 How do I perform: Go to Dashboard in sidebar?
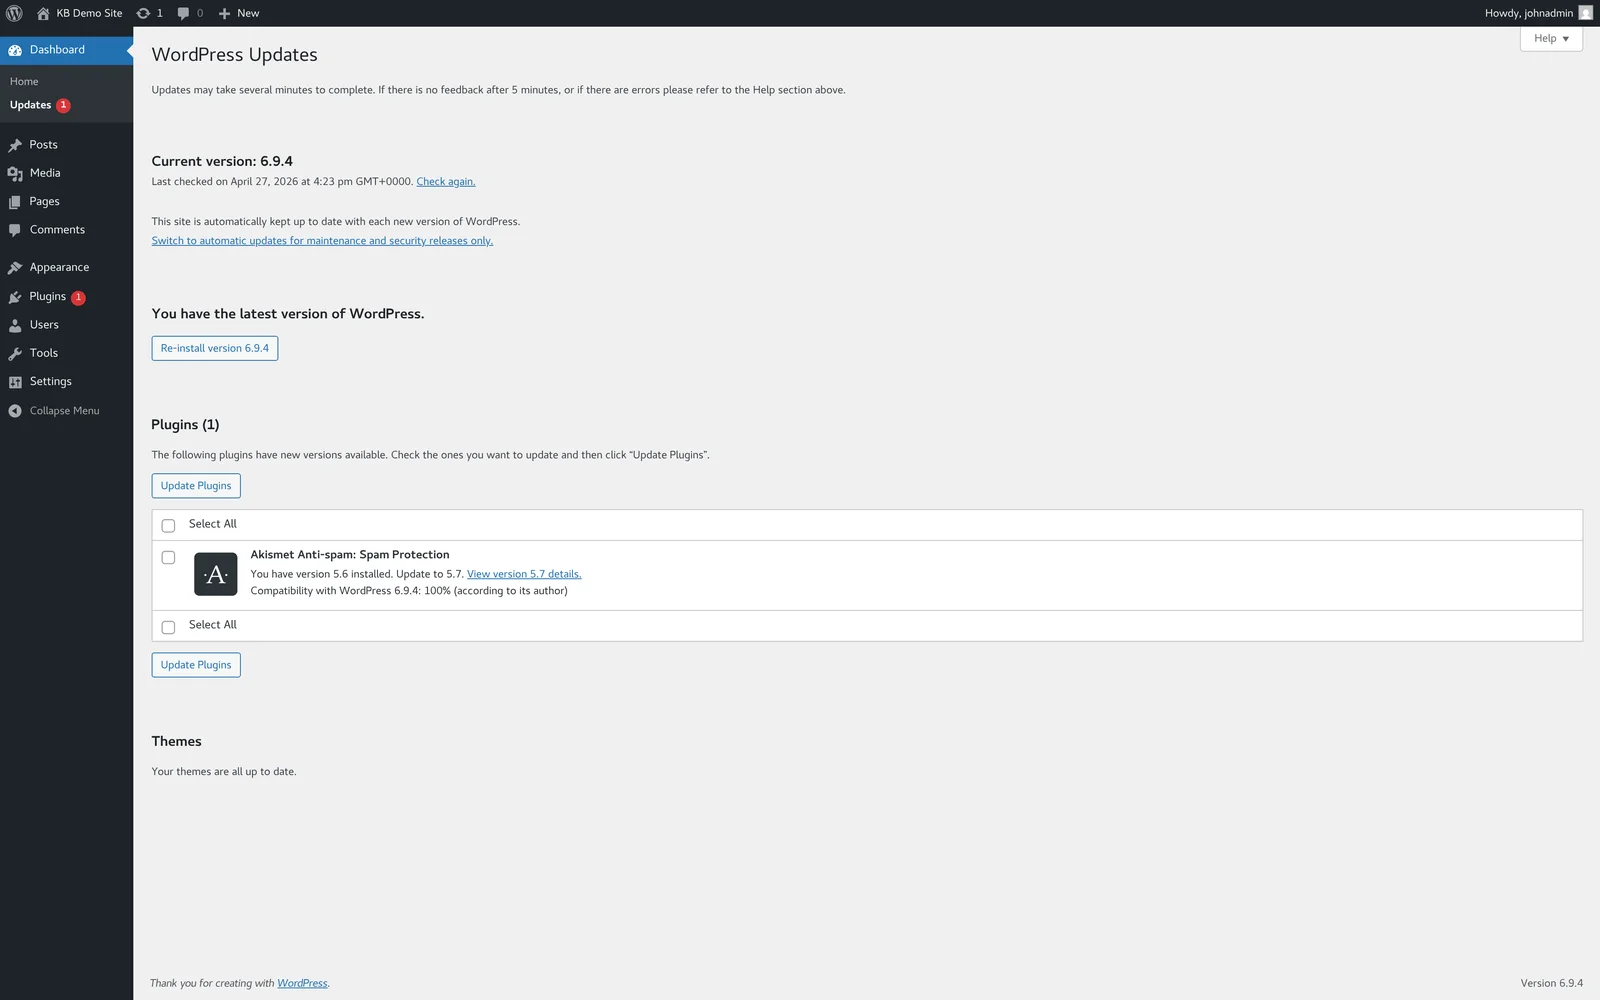tap(66, 50)
